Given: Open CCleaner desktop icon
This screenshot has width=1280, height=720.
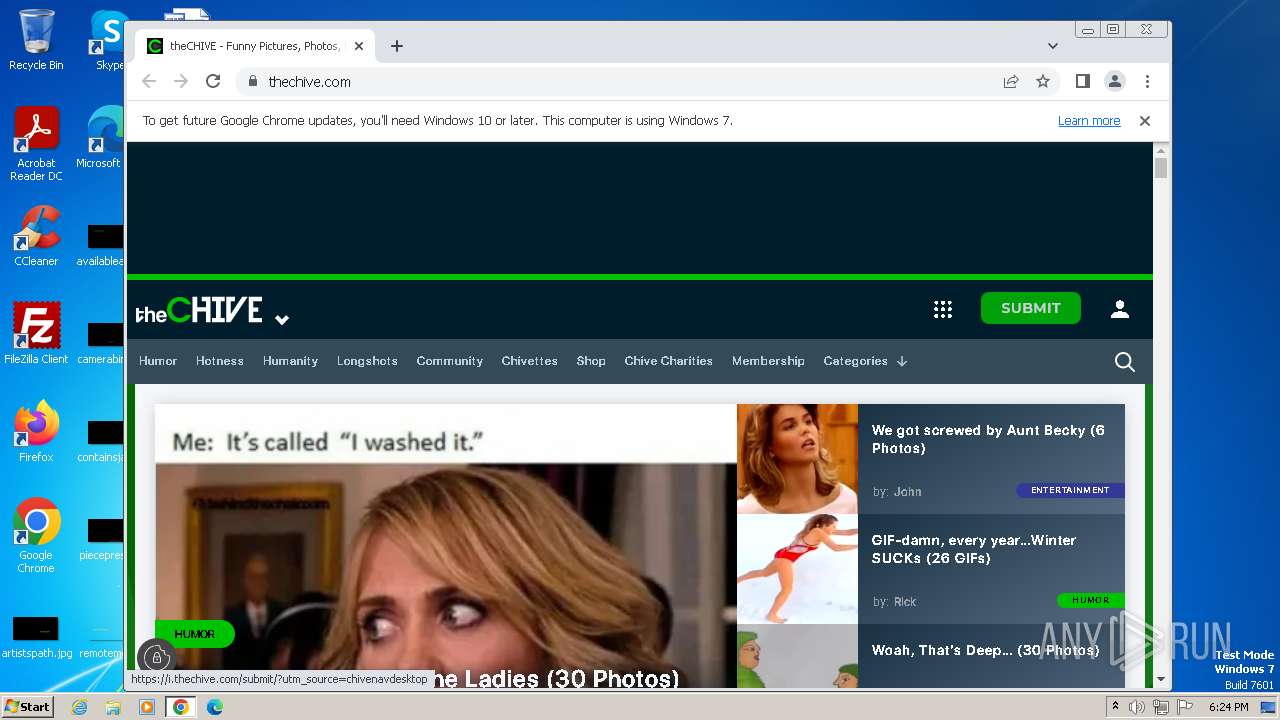Looking at the screenshot, I should tap(36, 237).
